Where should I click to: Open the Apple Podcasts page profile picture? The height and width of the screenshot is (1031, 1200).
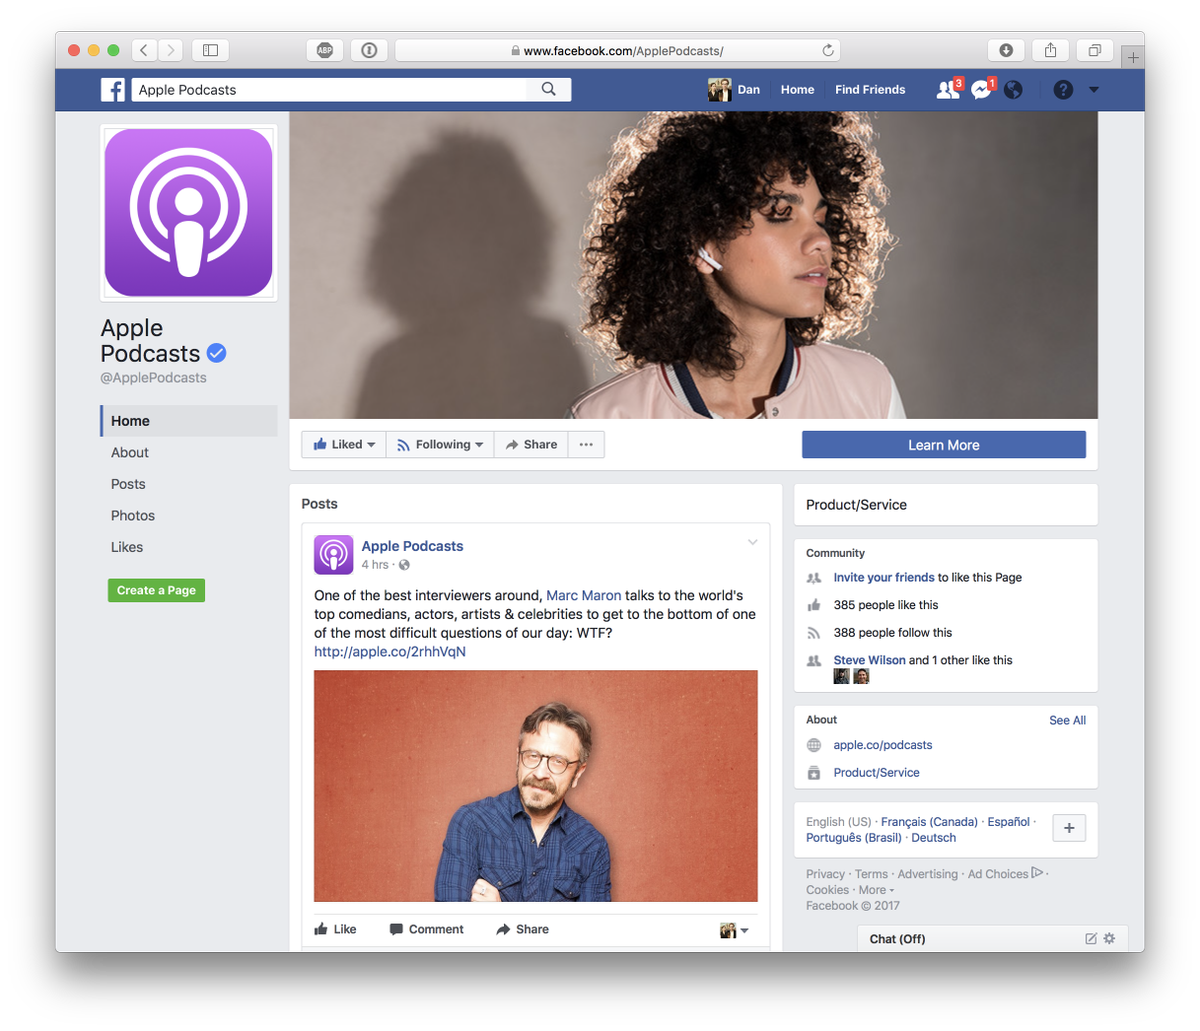coord(188,213)
